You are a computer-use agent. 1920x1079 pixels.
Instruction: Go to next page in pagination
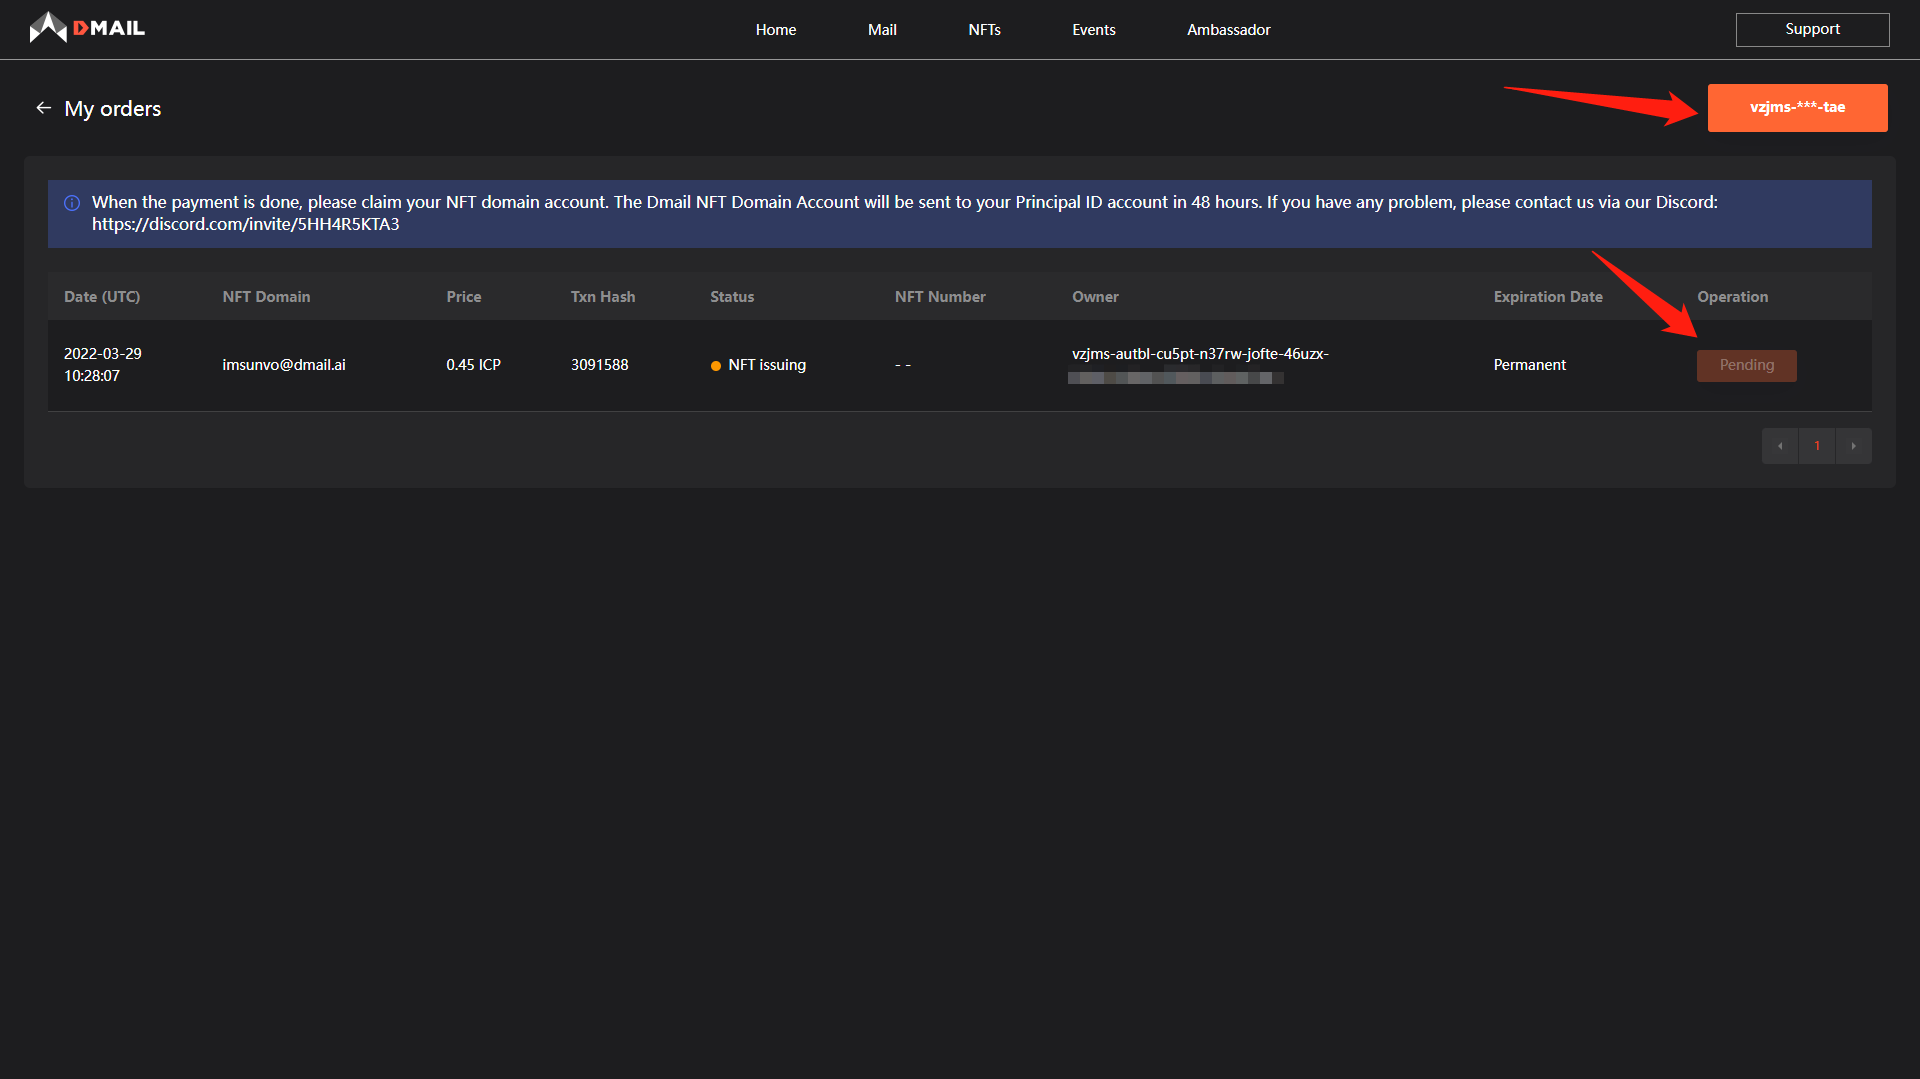[x=1854, y=446]
